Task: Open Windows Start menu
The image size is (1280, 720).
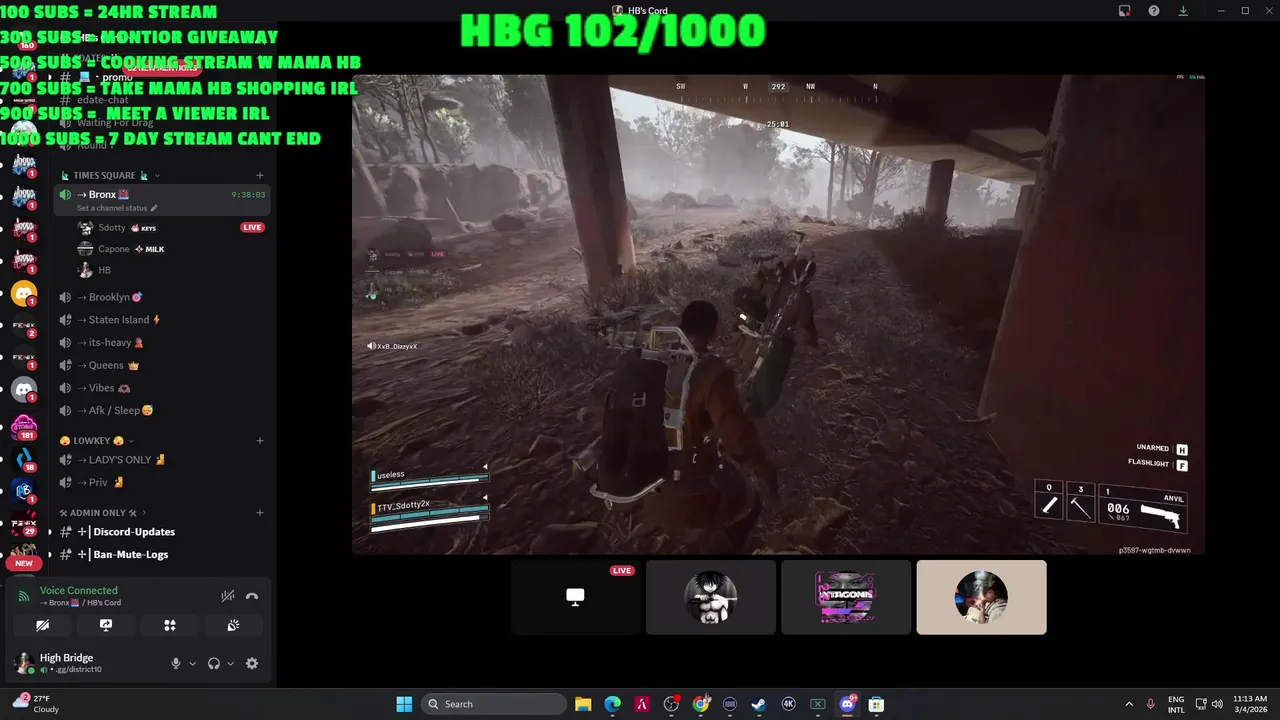Action: point(404,704)
